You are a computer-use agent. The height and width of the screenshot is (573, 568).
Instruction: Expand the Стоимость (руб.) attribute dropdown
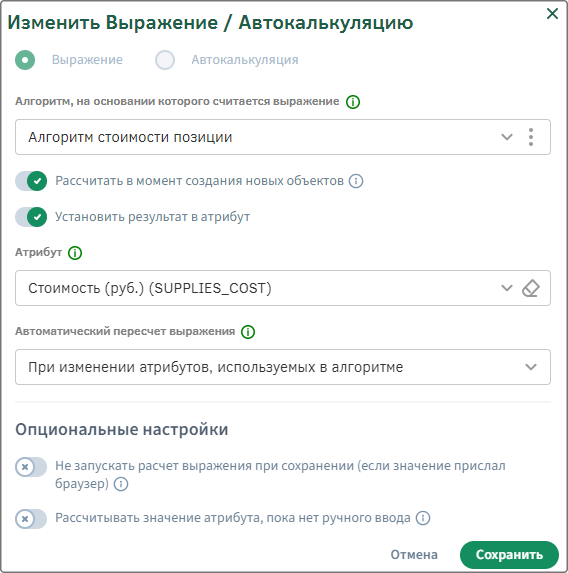pyautogui.click(x=507, y=288)
